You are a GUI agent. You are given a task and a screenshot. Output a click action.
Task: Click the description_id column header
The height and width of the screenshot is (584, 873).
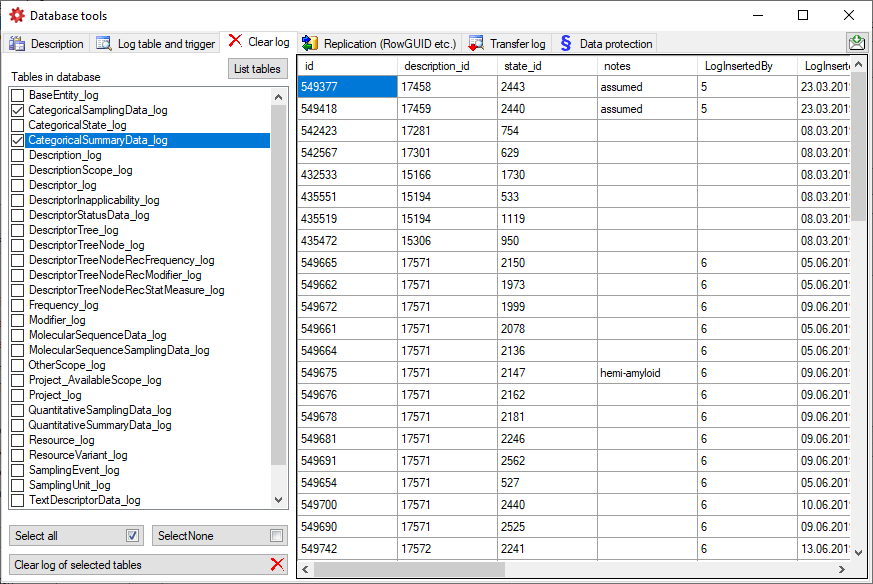click(x=447, y=66)
